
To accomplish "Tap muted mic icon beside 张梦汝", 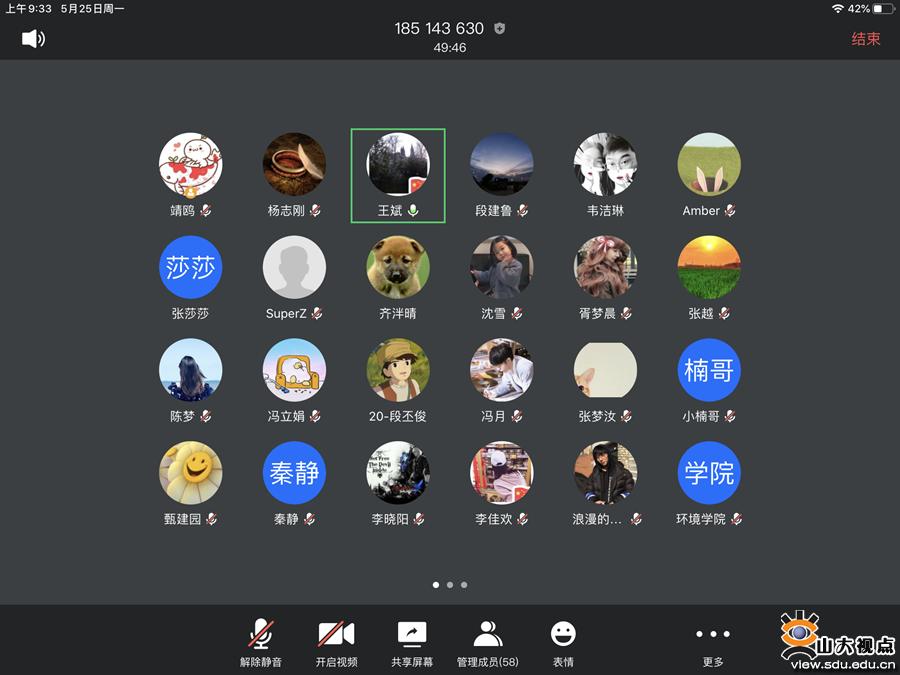I will (x=626, y=416).
